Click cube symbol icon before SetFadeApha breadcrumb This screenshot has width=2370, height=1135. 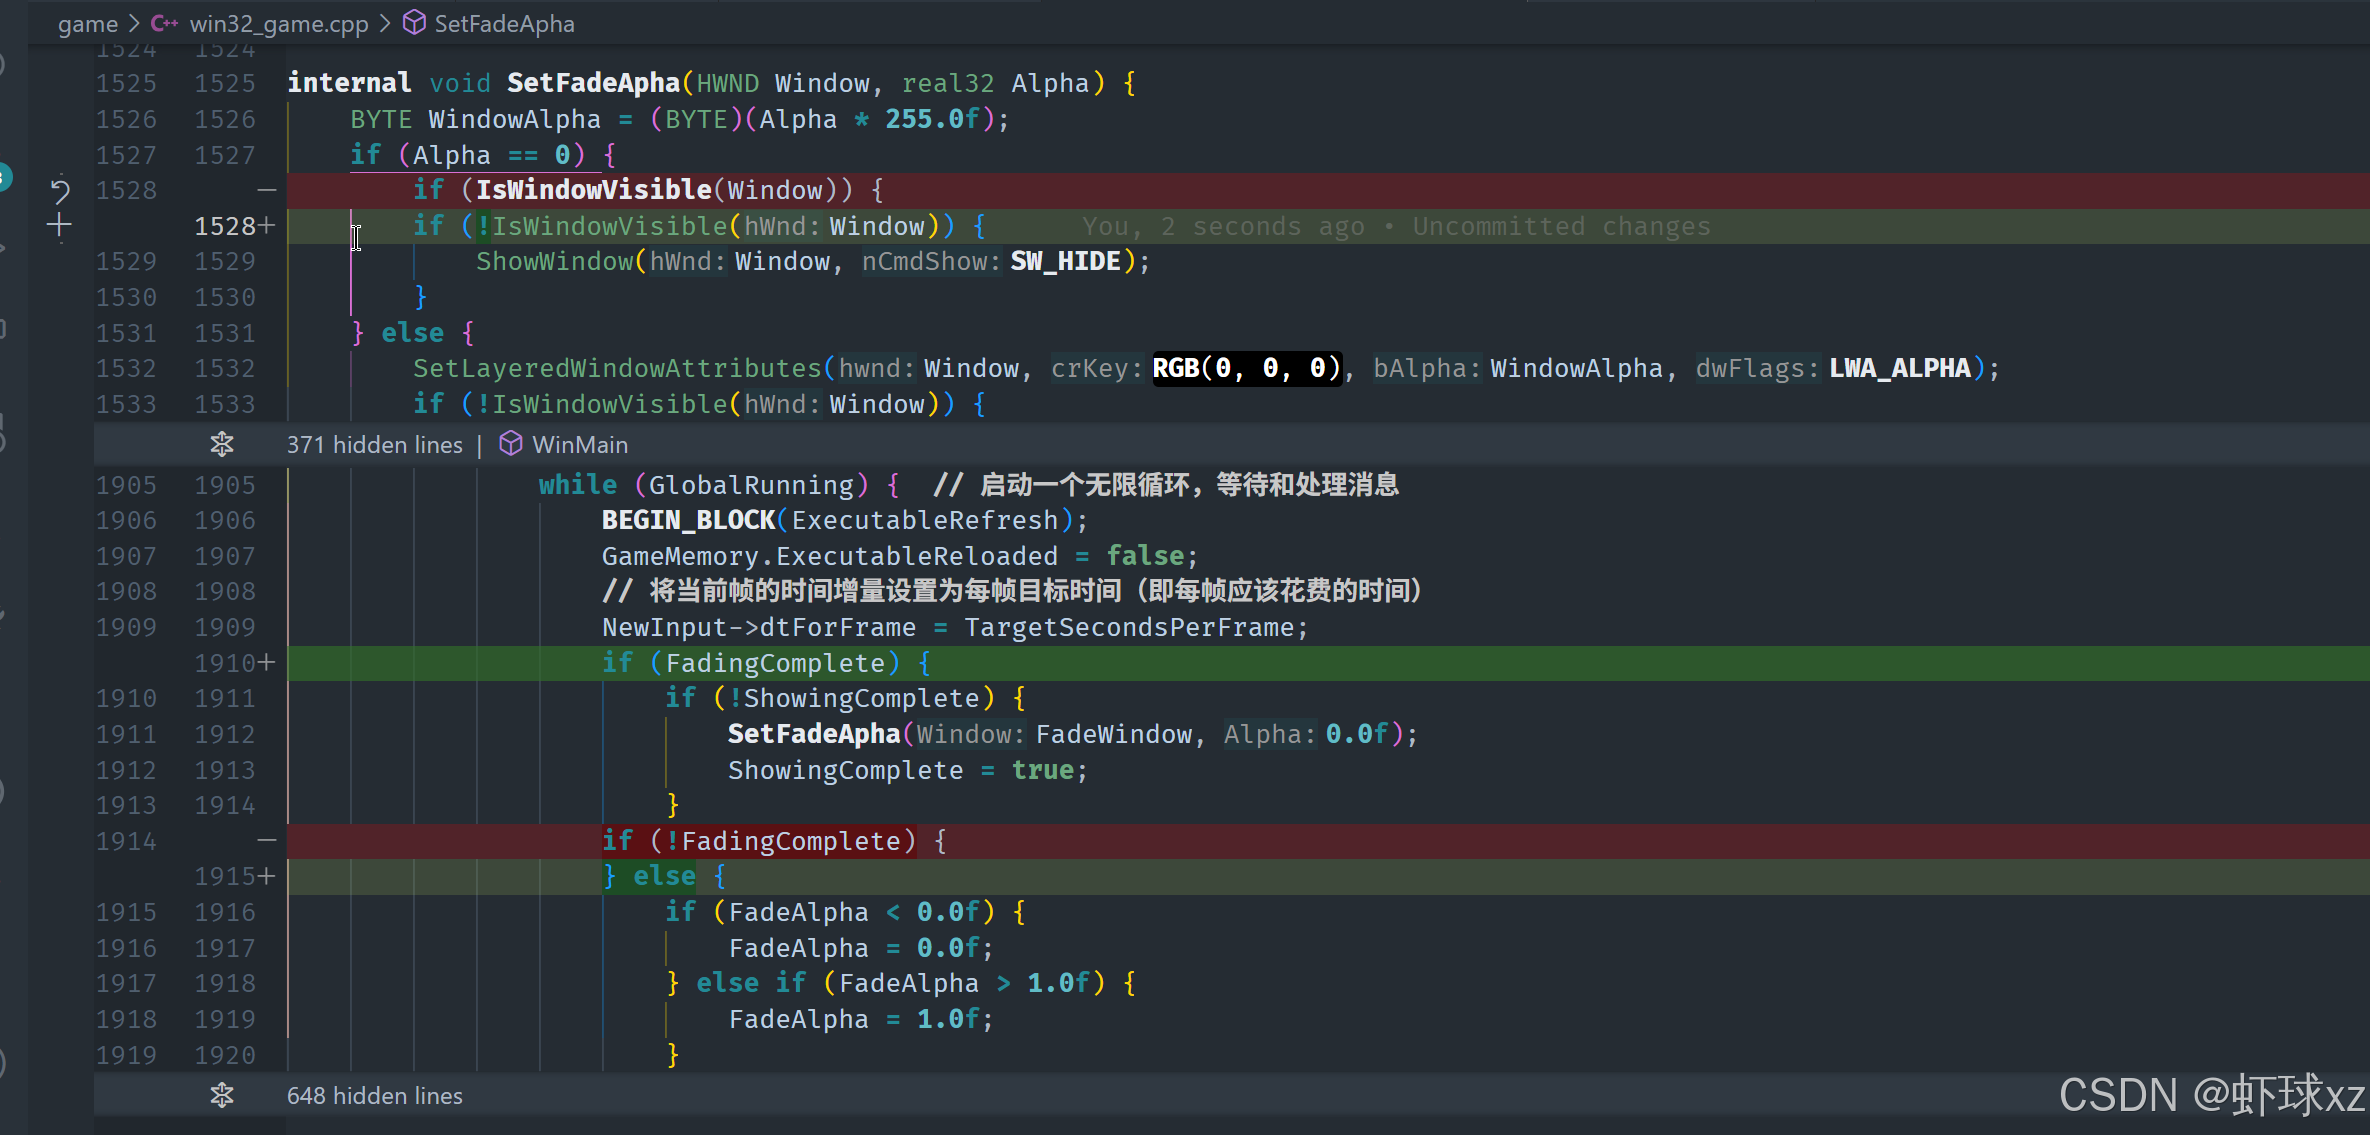[x=414, y=23]
